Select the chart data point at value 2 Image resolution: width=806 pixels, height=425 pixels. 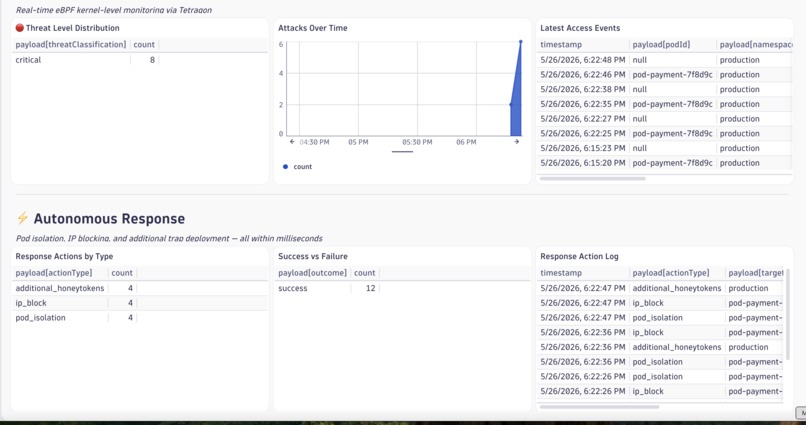pos(510,104)
